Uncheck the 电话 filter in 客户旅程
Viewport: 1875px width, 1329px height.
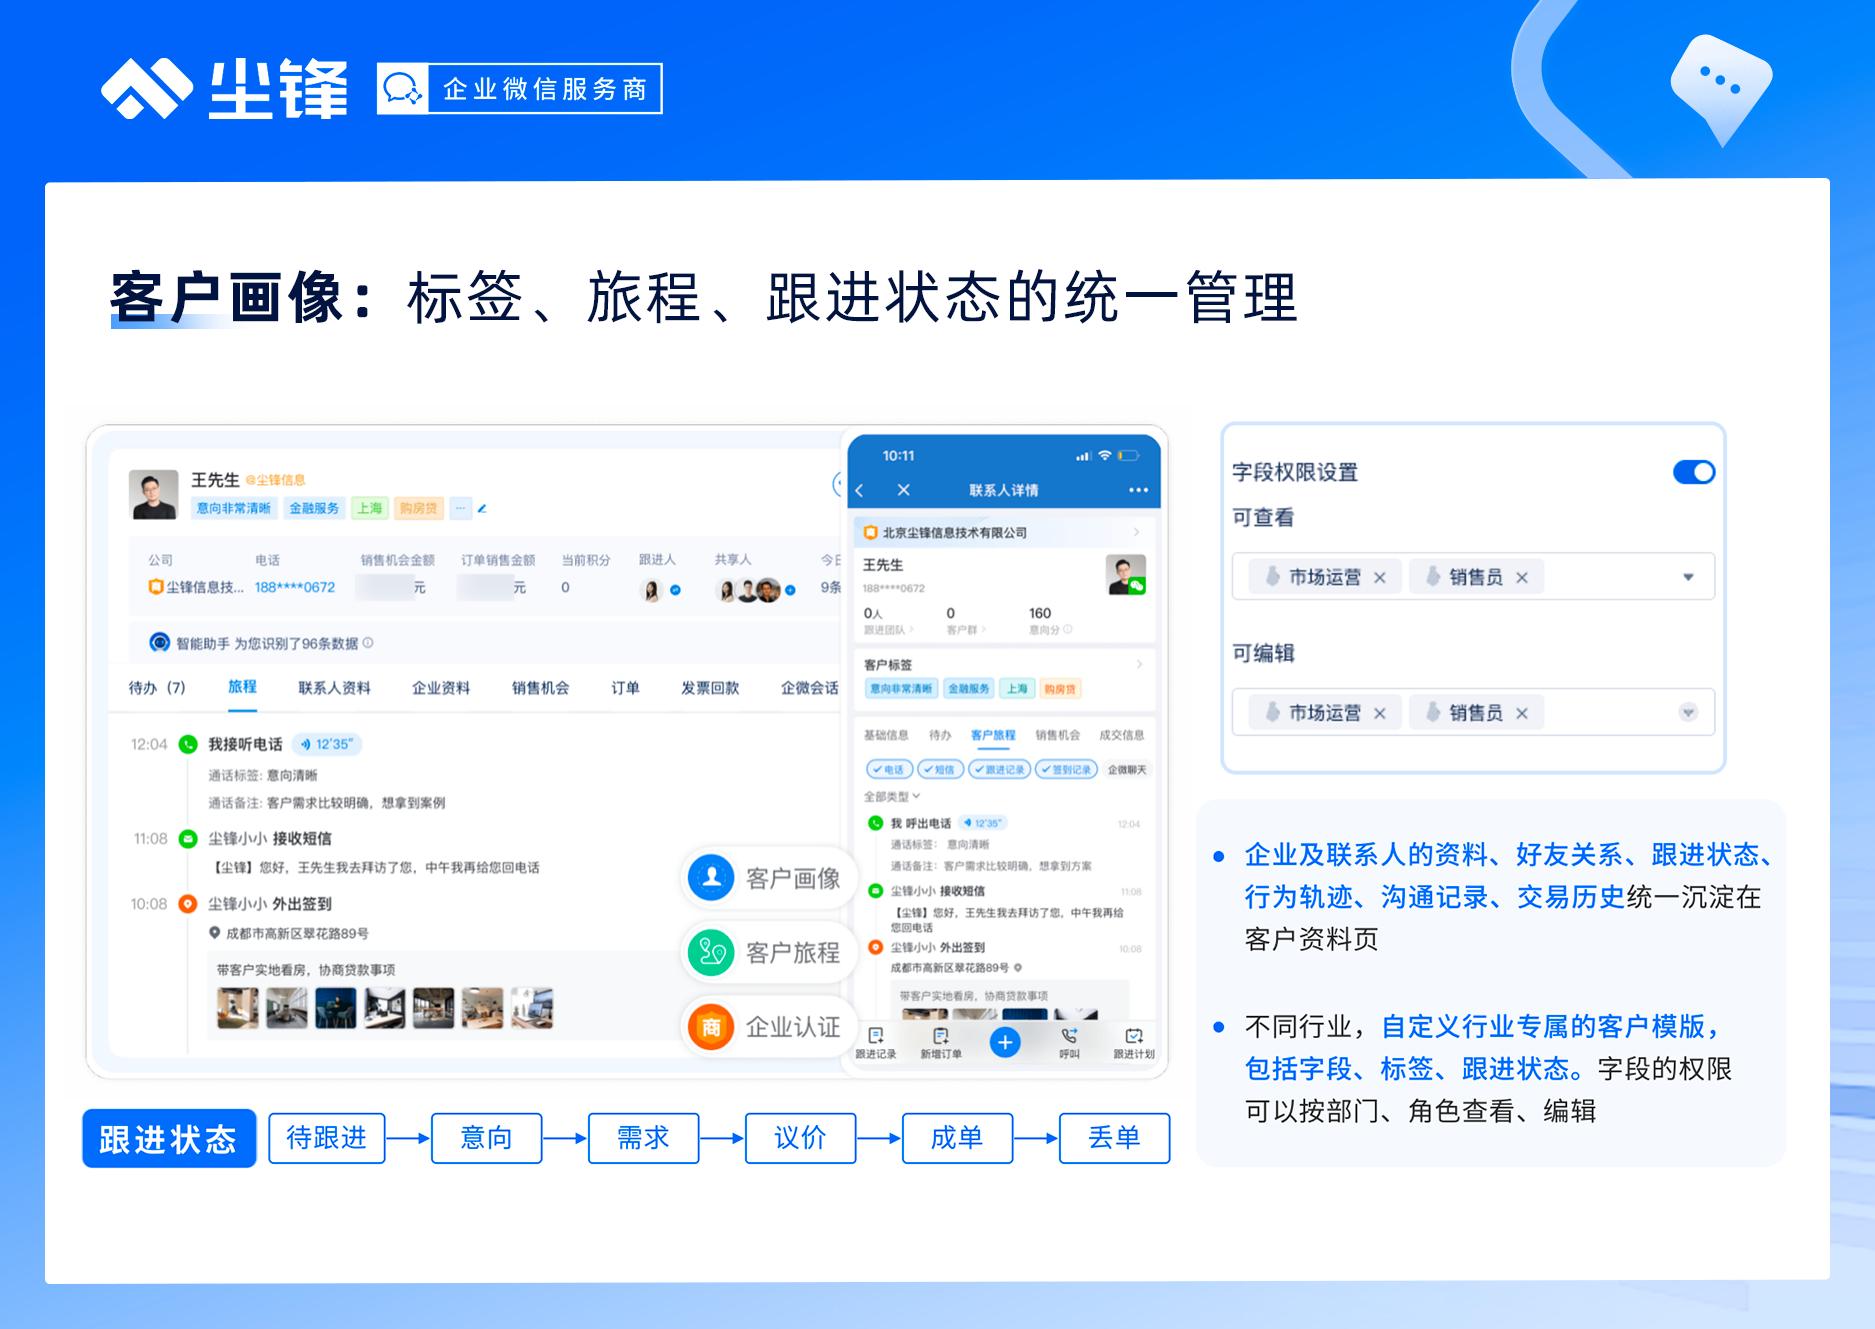coord(891,769)
